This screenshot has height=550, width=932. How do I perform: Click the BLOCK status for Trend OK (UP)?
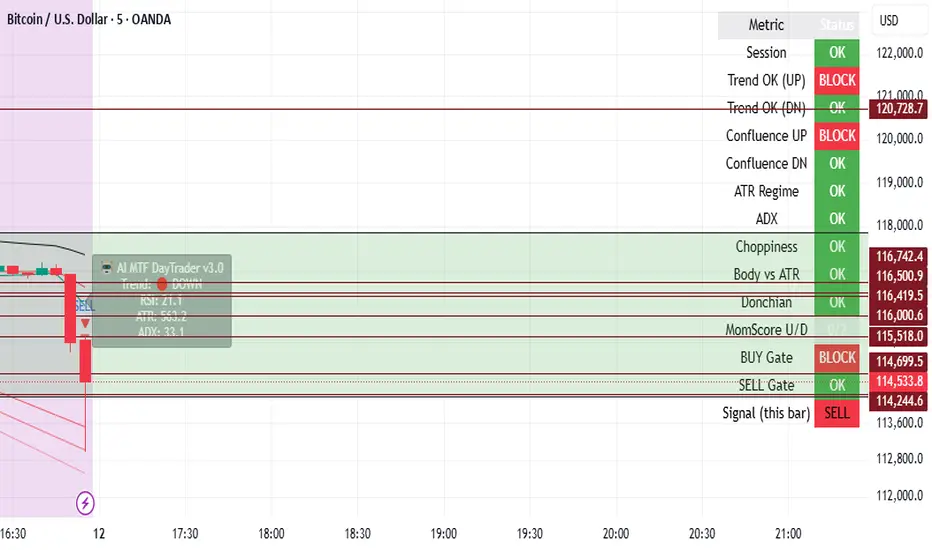(837, 80)
